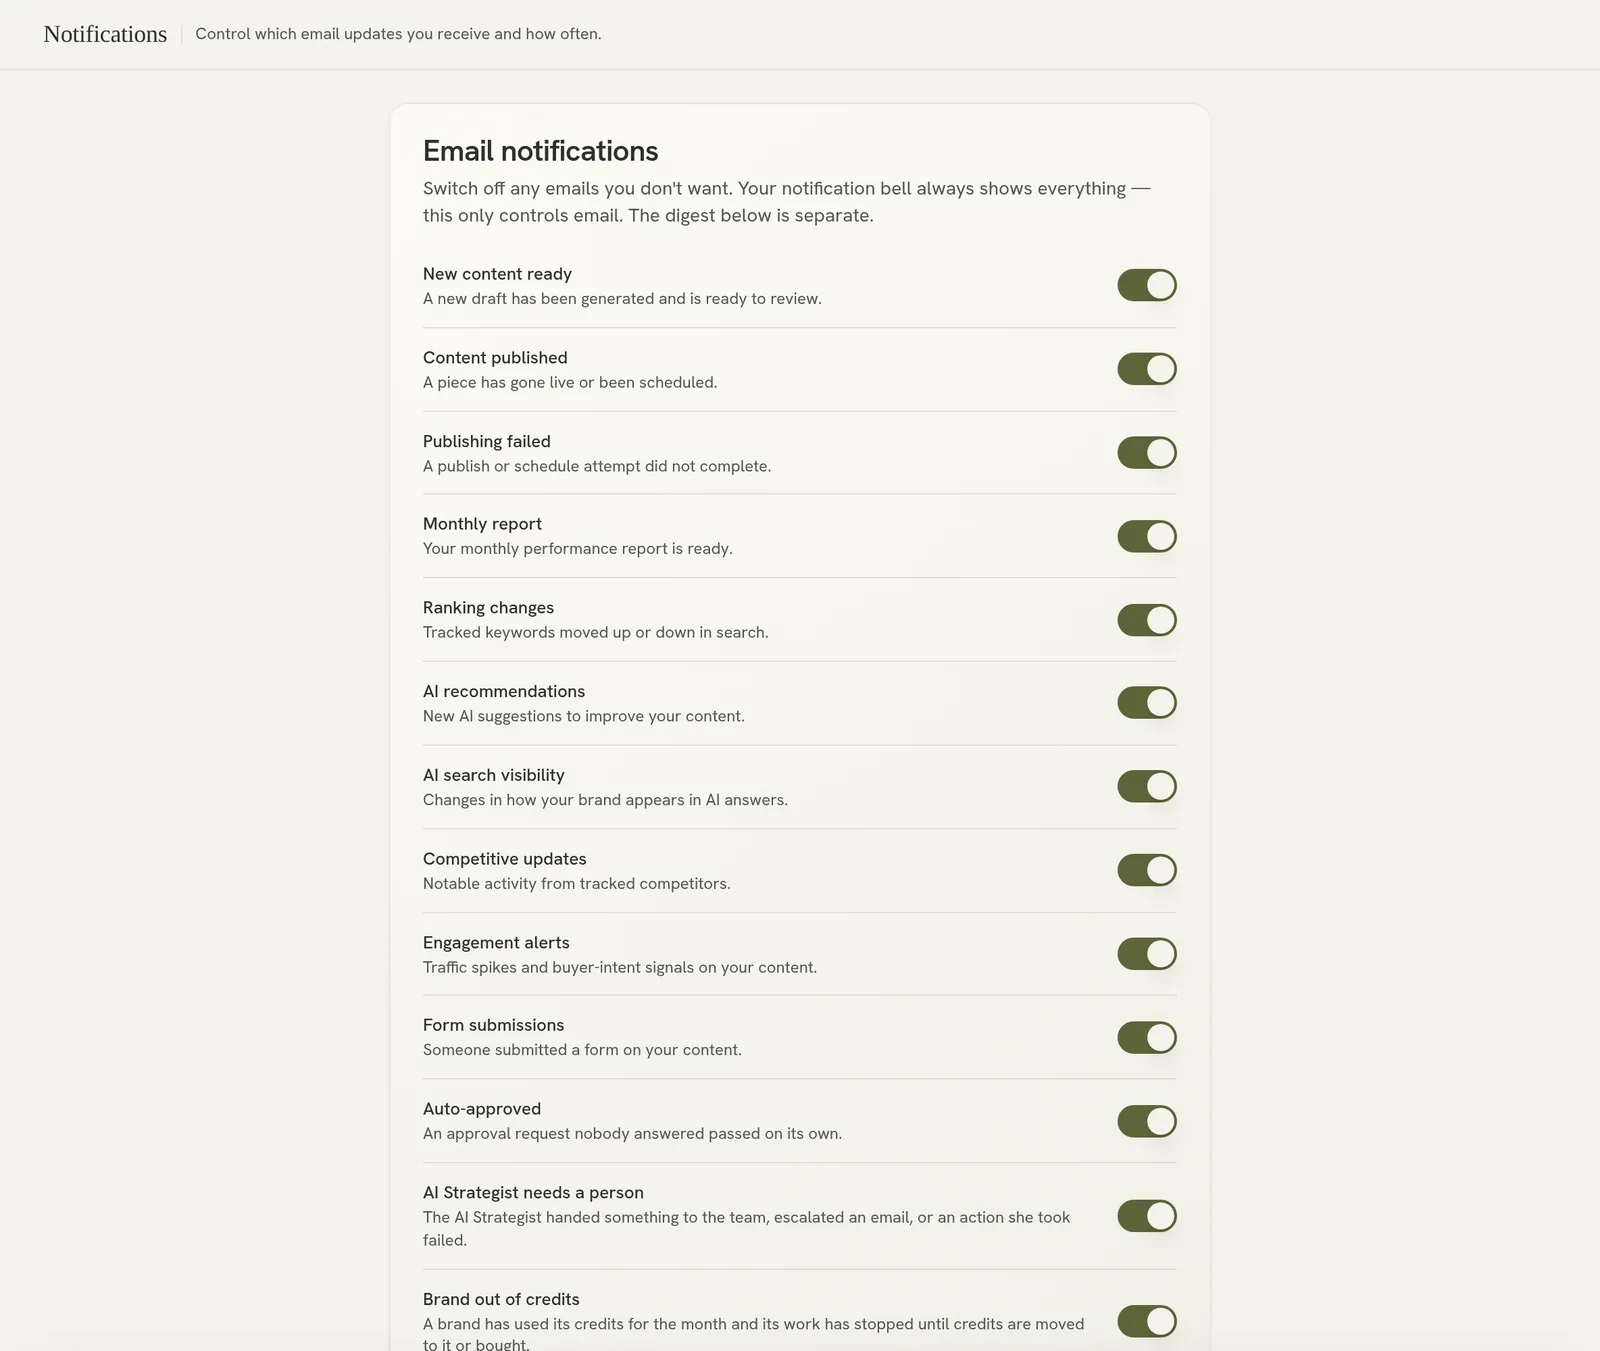Screen dimensions: 1600x1351
Task: Click "A publish or schedule attempt" description
Action: [597, 467]
